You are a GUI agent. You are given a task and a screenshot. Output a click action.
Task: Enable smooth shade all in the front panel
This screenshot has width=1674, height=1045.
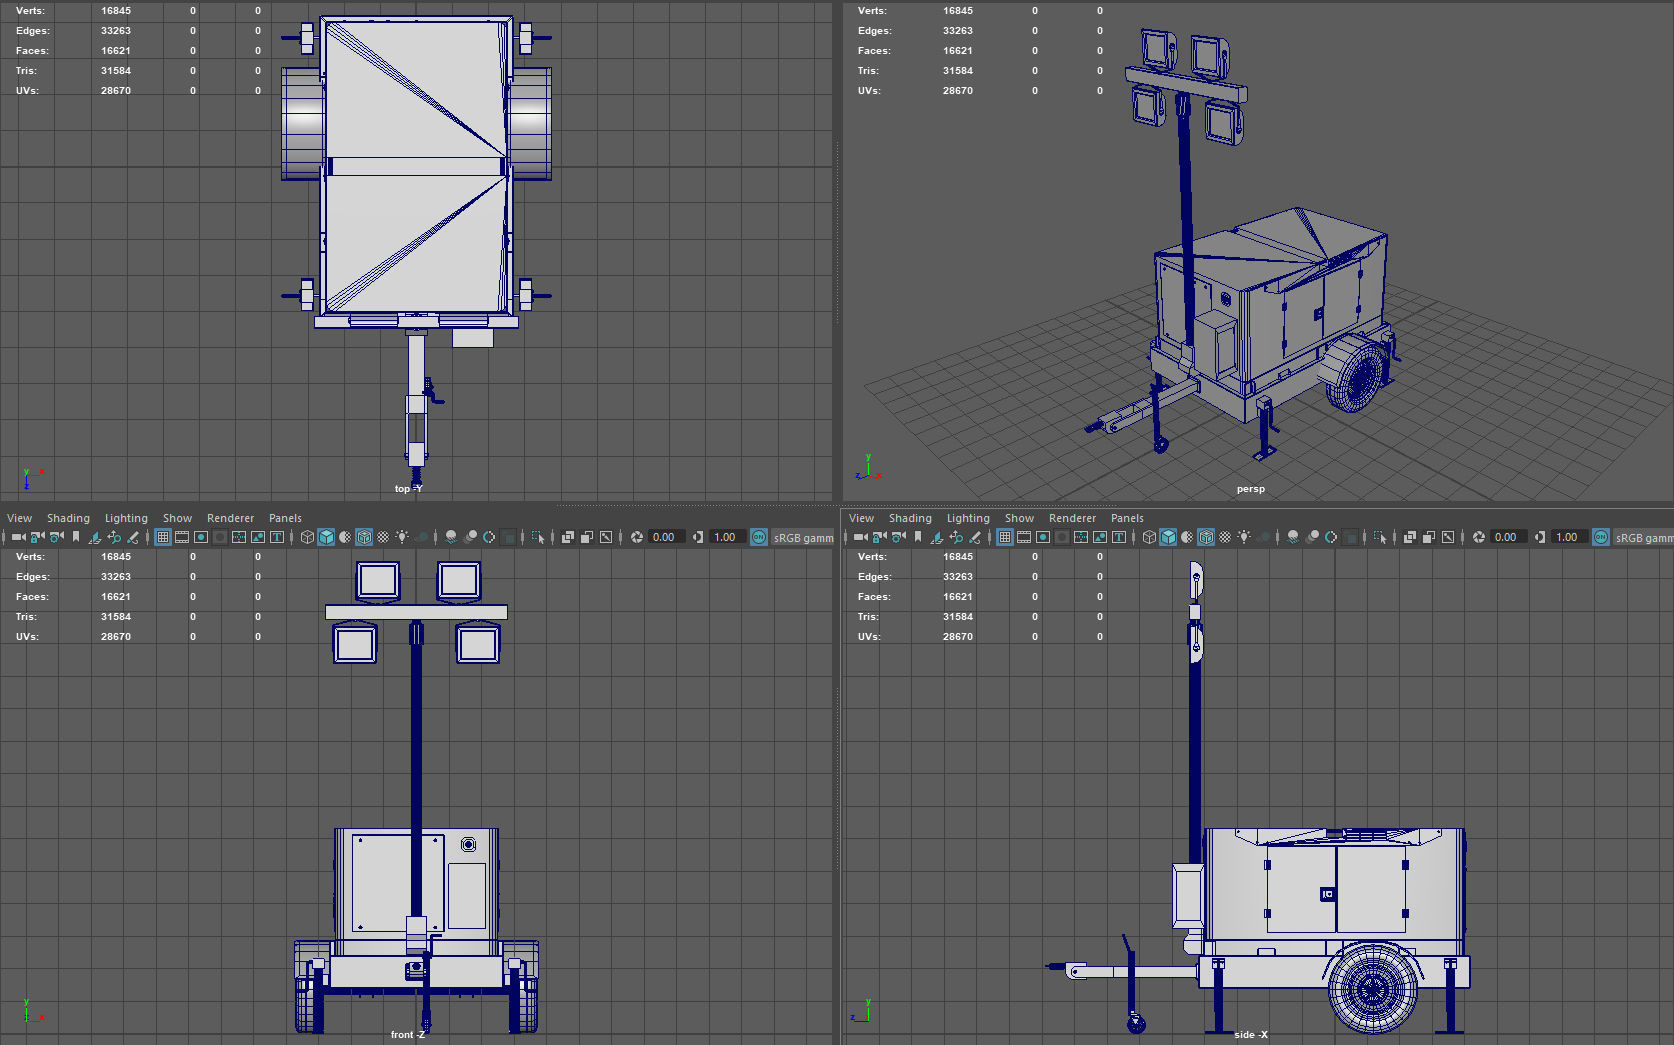[x=326, y=537]
